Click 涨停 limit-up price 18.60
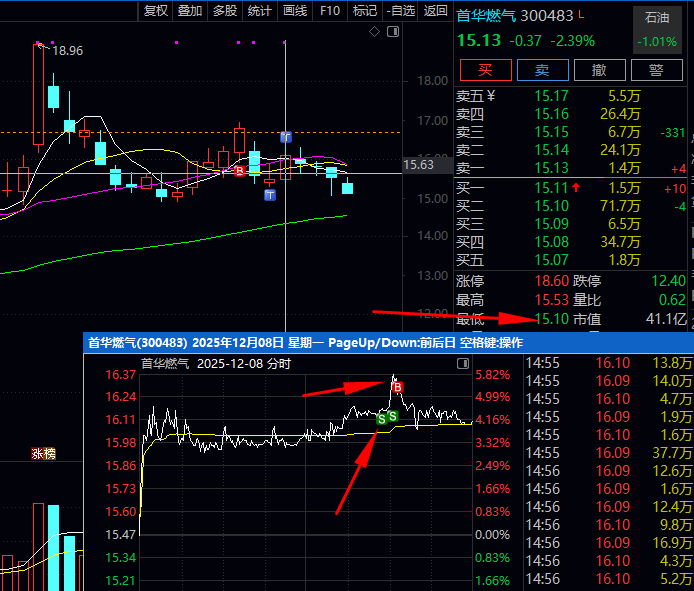 [x=551, y=281]
